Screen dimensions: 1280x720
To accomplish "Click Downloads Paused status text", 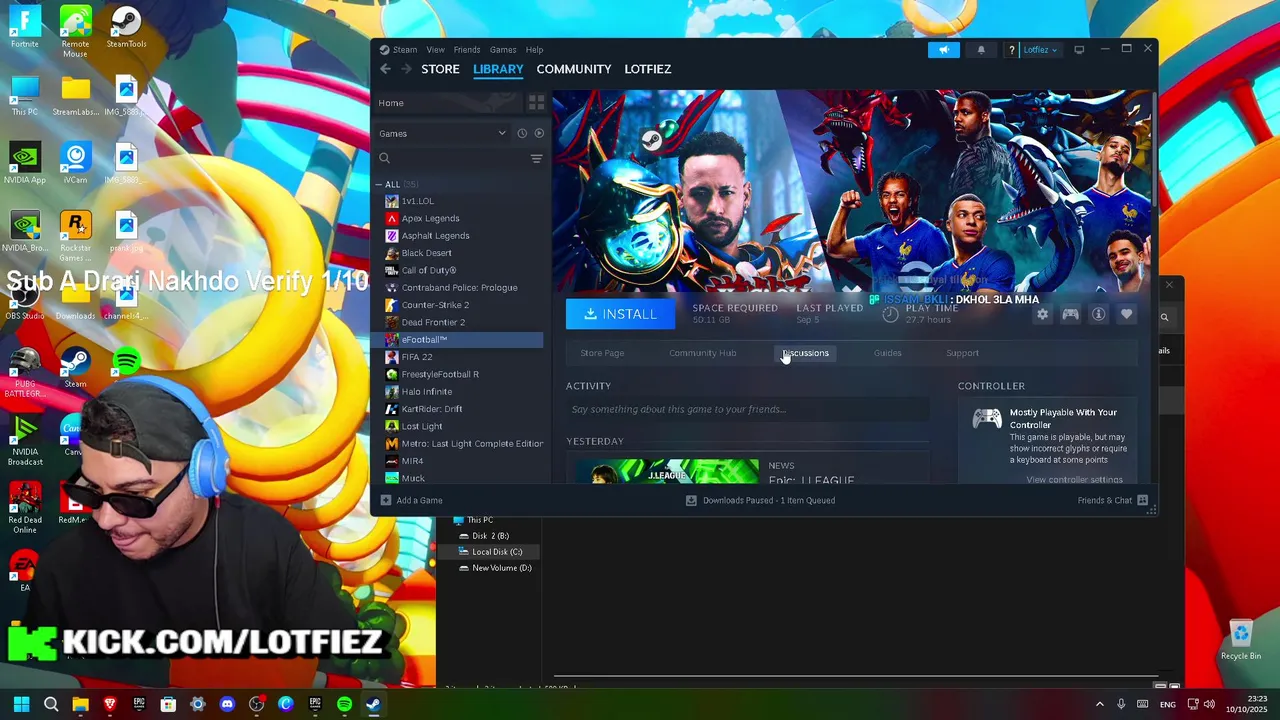I will (769, 500).
